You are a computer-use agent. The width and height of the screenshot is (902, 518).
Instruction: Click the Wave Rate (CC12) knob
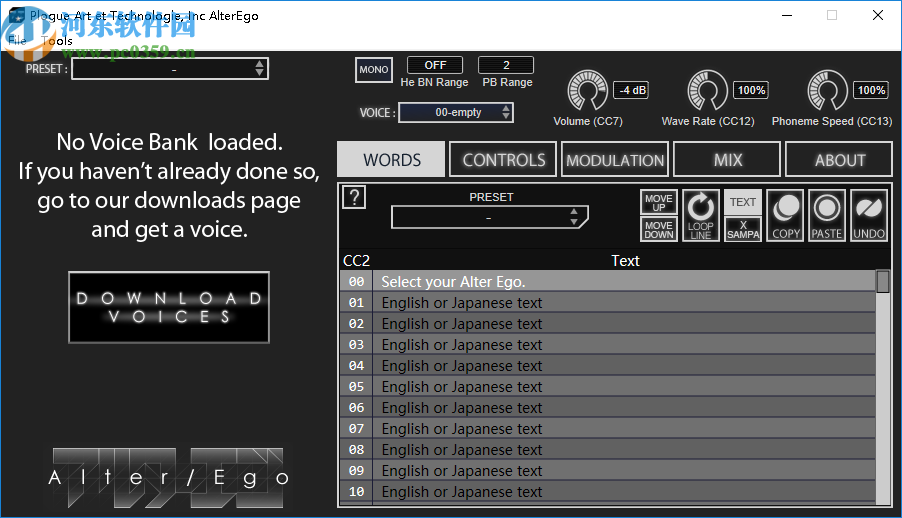point(708,91)
